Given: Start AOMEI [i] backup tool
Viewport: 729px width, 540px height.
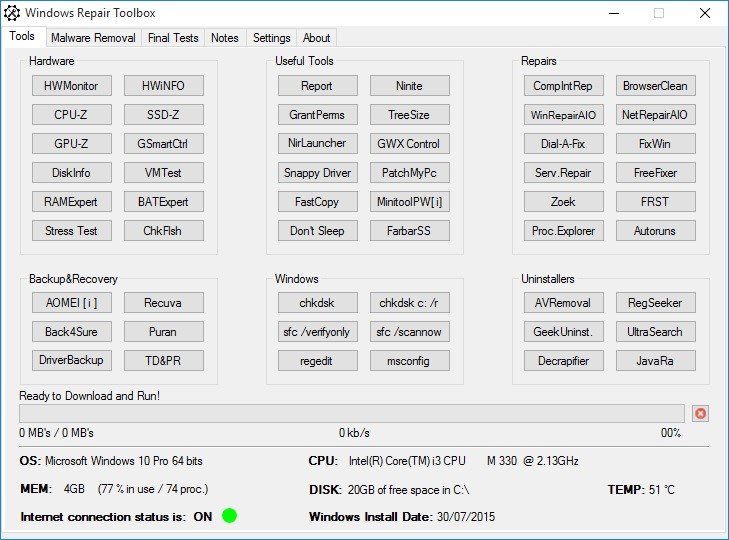Looking at the screenshot, I should click(72, 303).
